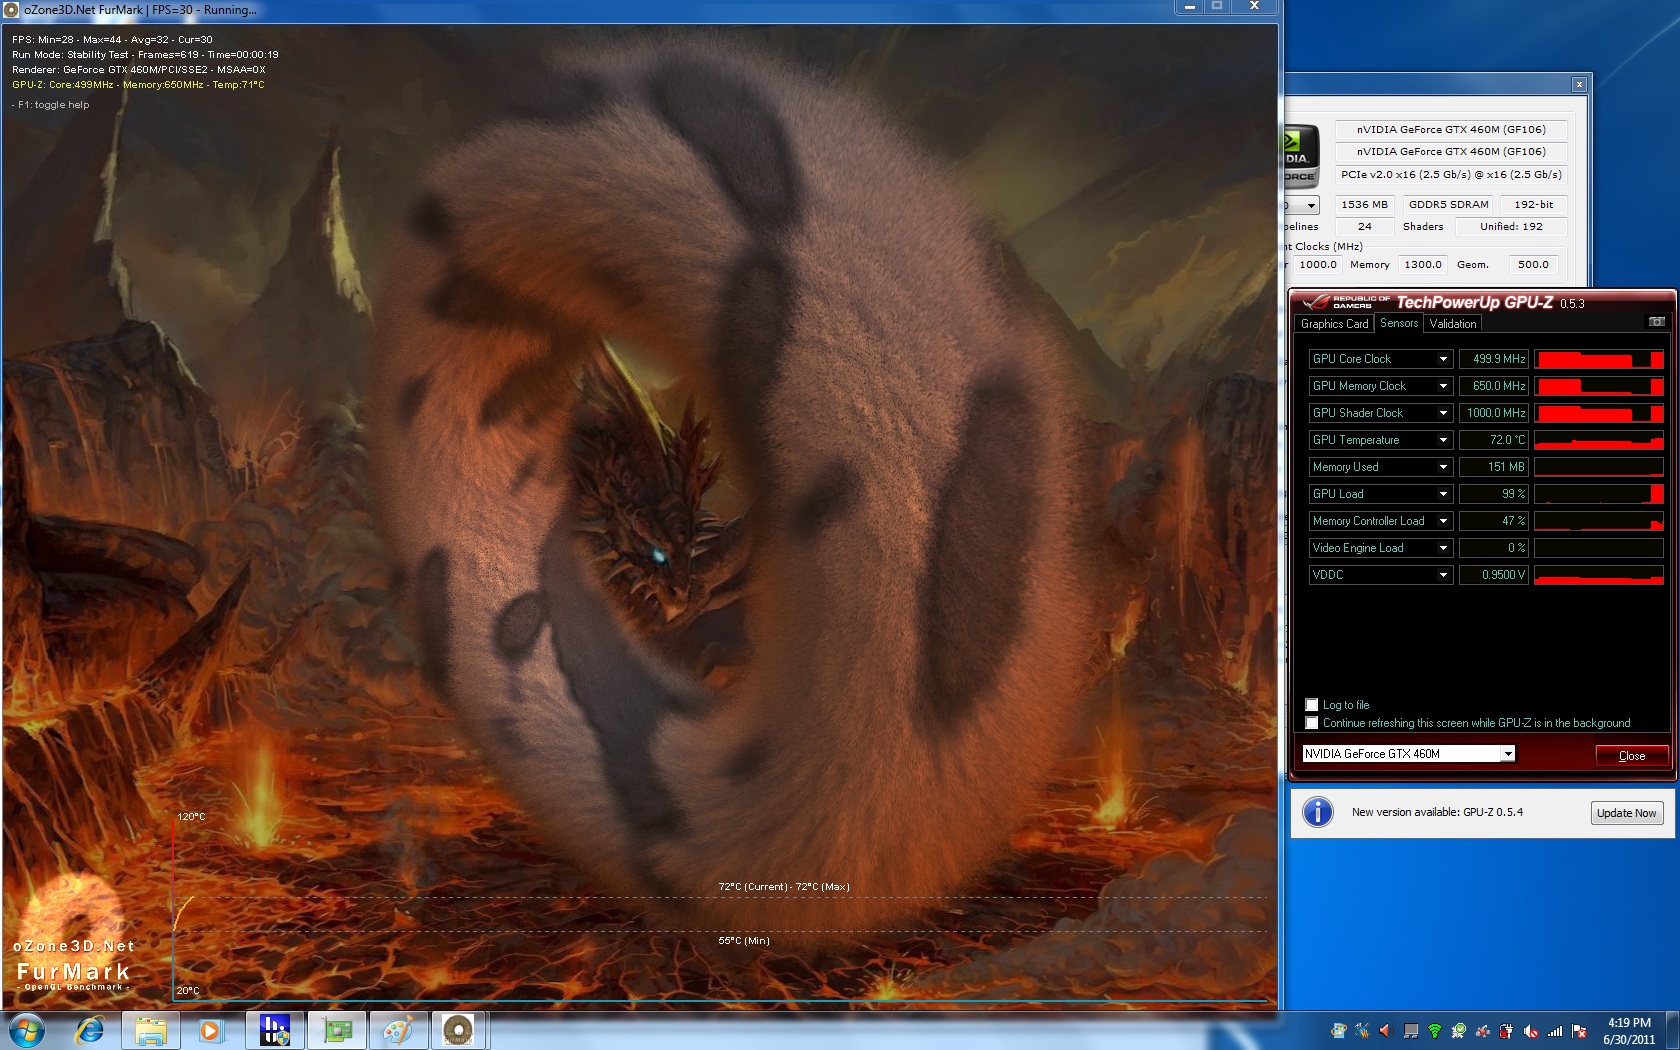Click the GPU Temperature history graph

[x=1598, y=439]
